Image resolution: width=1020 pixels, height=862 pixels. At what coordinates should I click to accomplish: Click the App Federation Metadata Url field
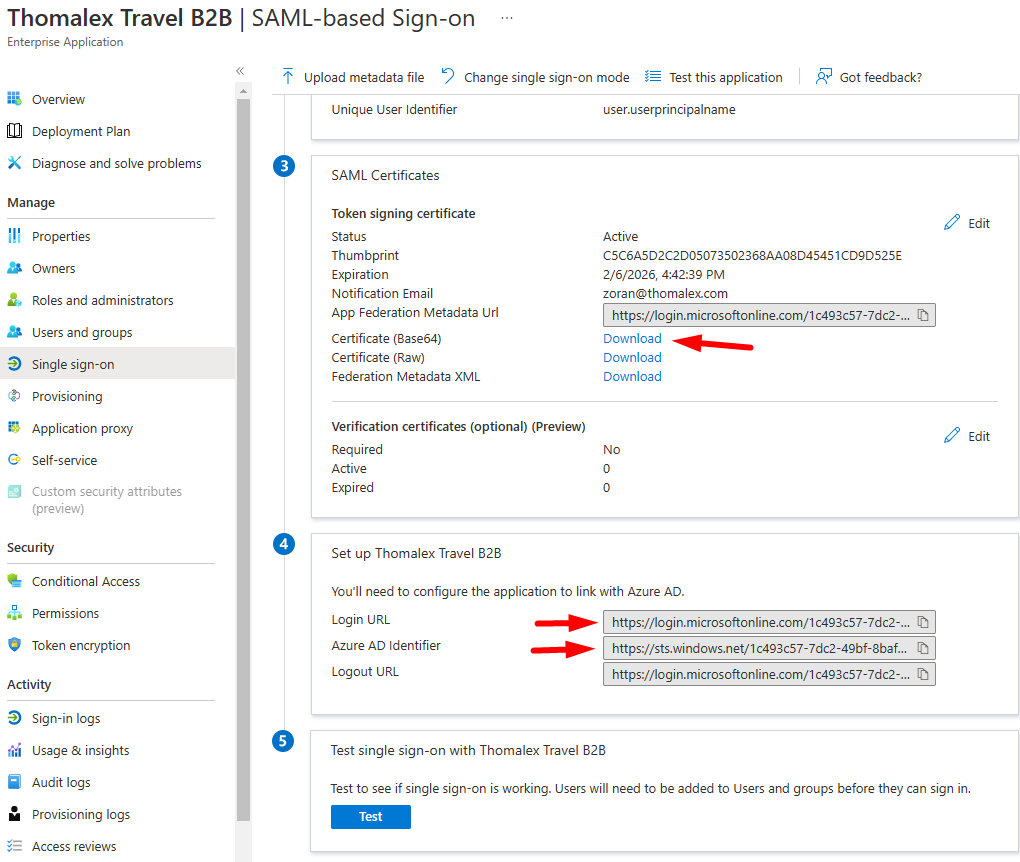click(x=769, y=315)
